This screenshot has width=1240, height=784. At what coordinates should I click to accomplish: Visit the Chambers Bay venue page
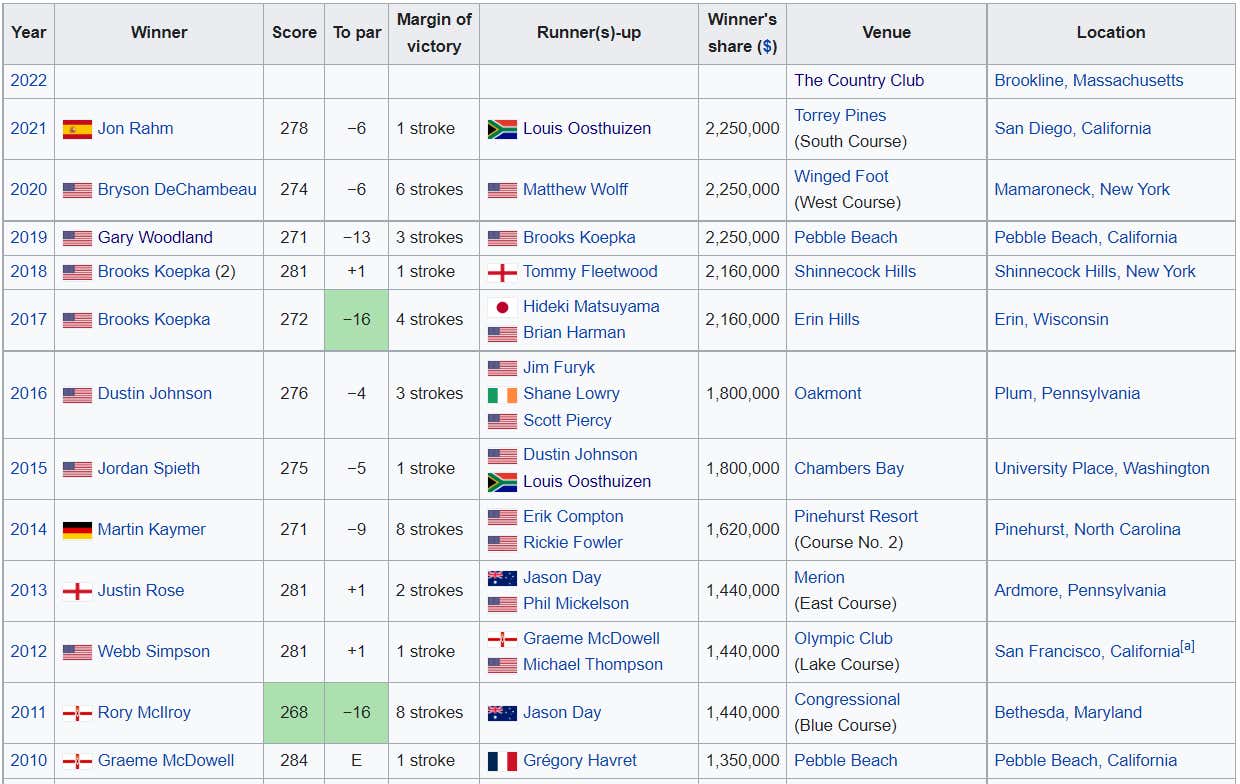[848, 469]
